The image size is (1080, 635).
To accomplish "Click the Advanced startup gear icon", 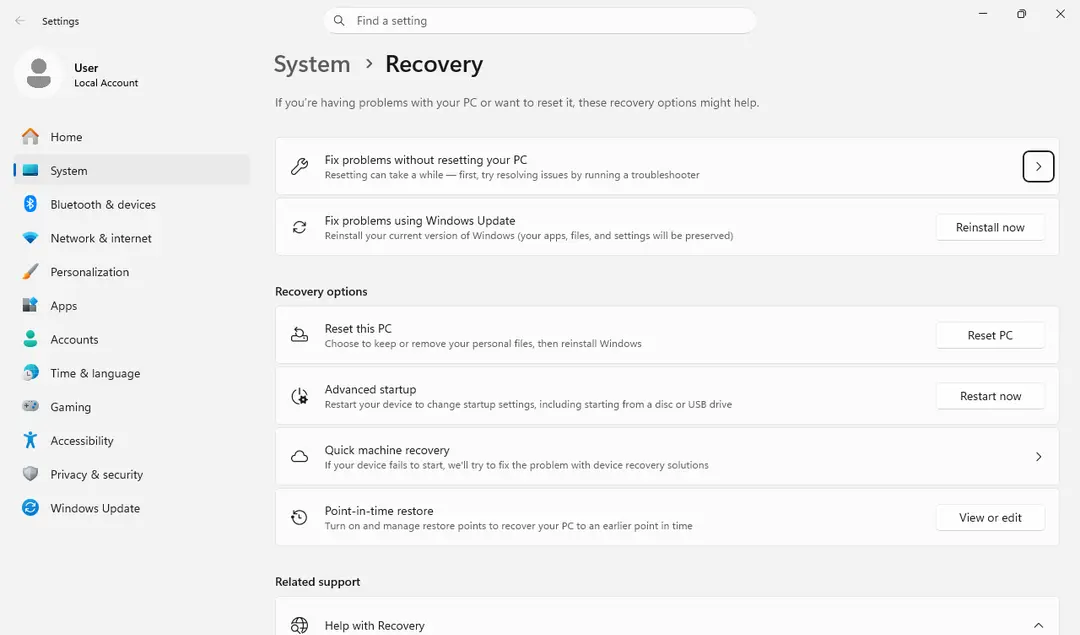I will pos(300,396).
